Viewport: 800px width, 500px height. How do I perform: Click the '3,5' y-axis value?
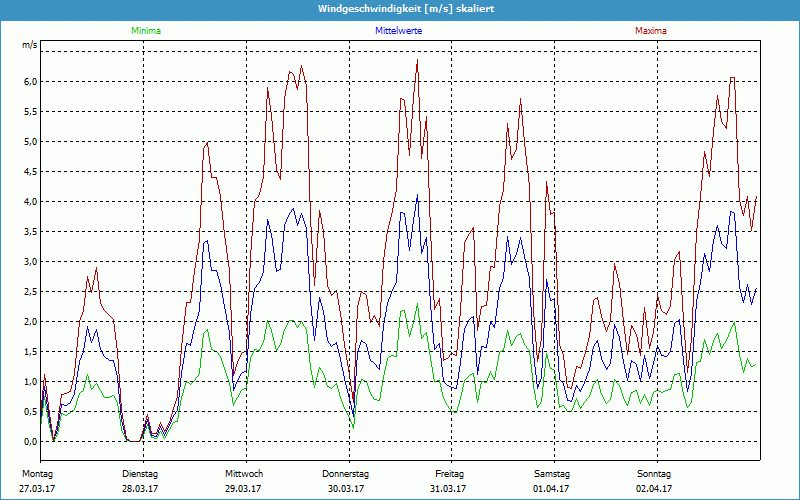click(32, 232)
